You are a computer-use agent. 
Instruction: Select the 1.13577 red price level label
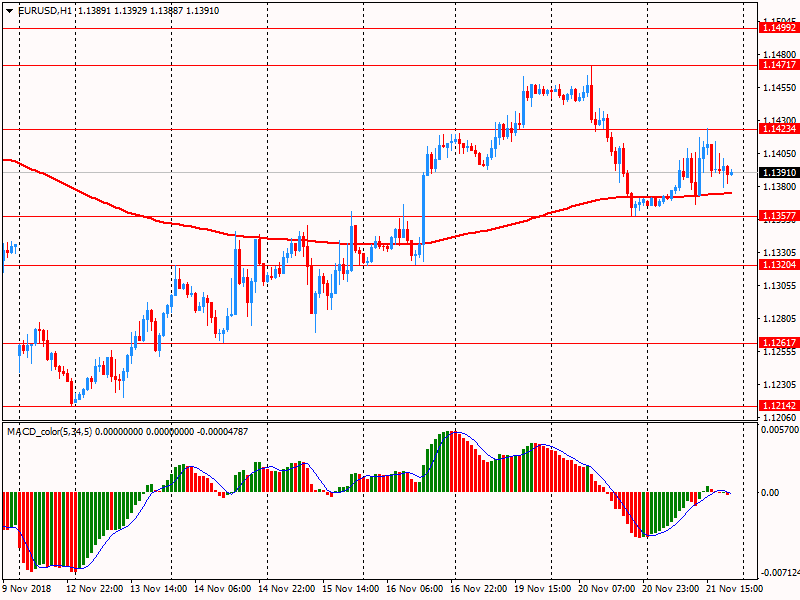coord(779,216)
